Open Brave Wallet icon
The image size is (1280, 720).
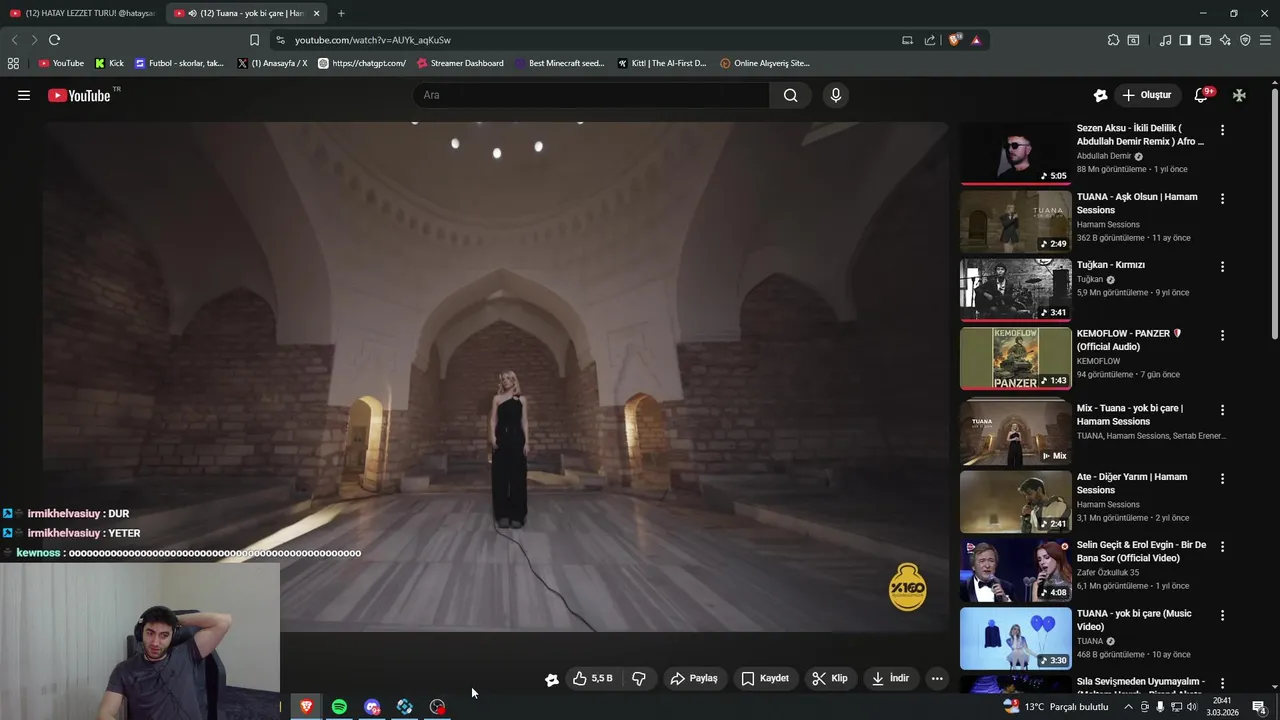point(1205,40)
